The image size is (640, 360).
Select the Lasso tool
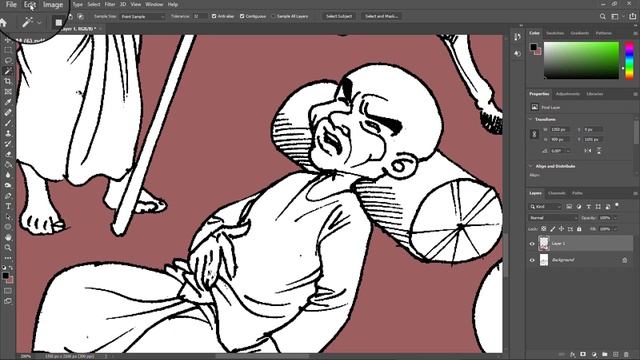8,60
